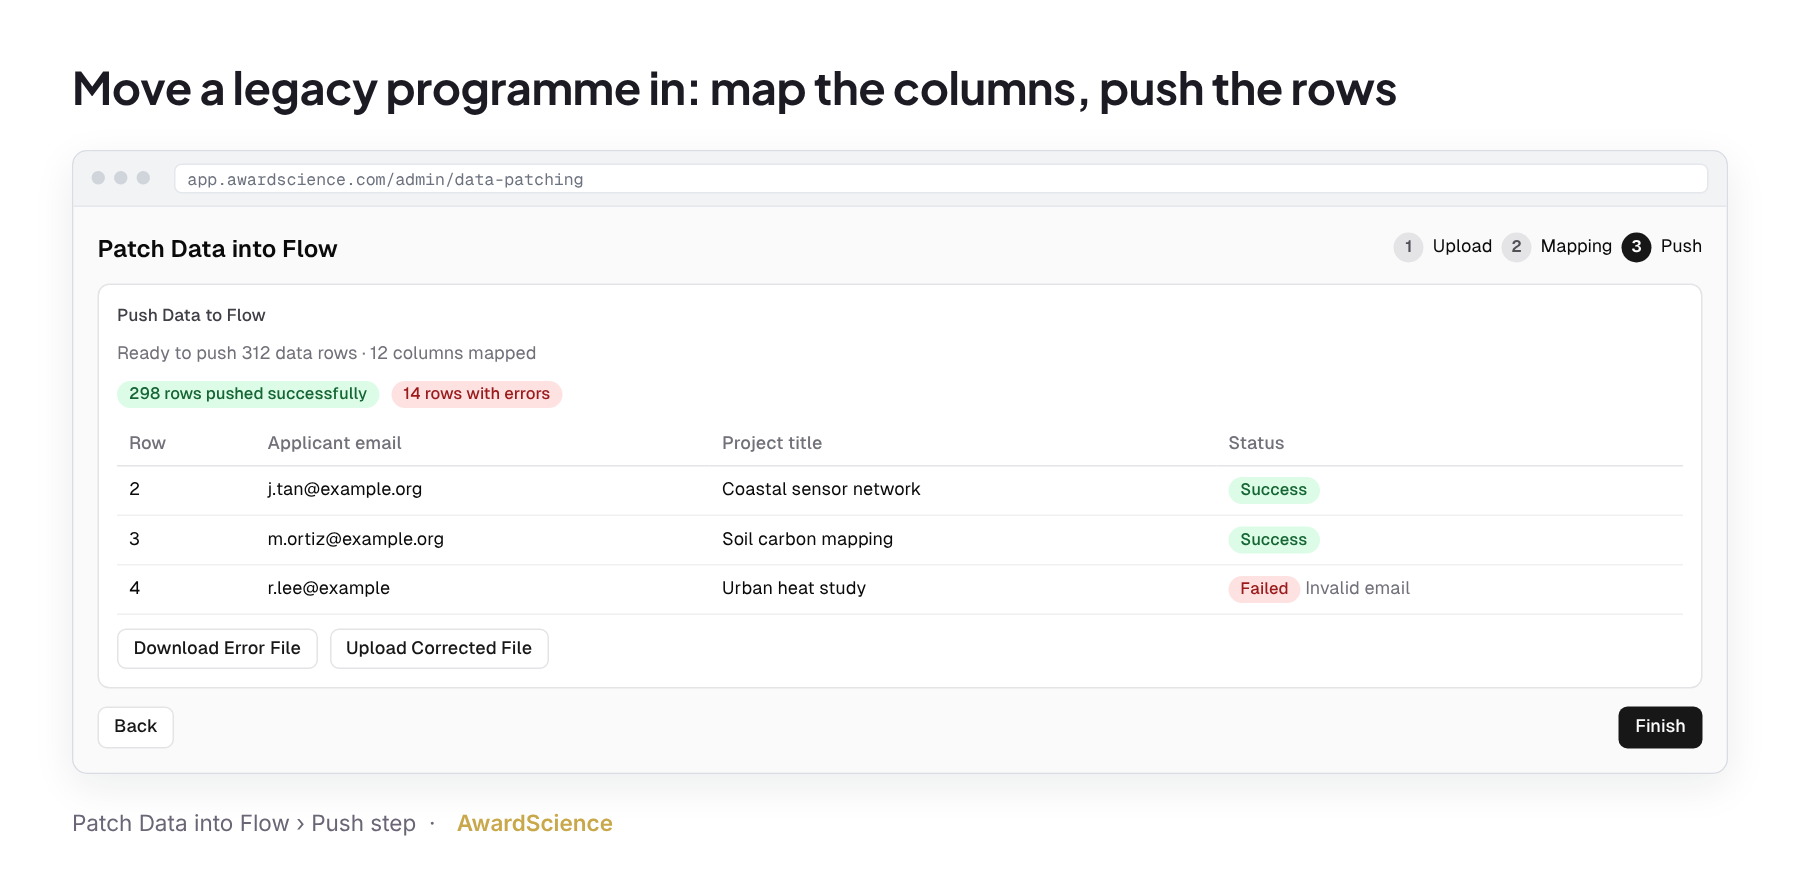Focus the browser address bar URL
This screenshot has width=1800, height=884.
click(x=940, y=179)
